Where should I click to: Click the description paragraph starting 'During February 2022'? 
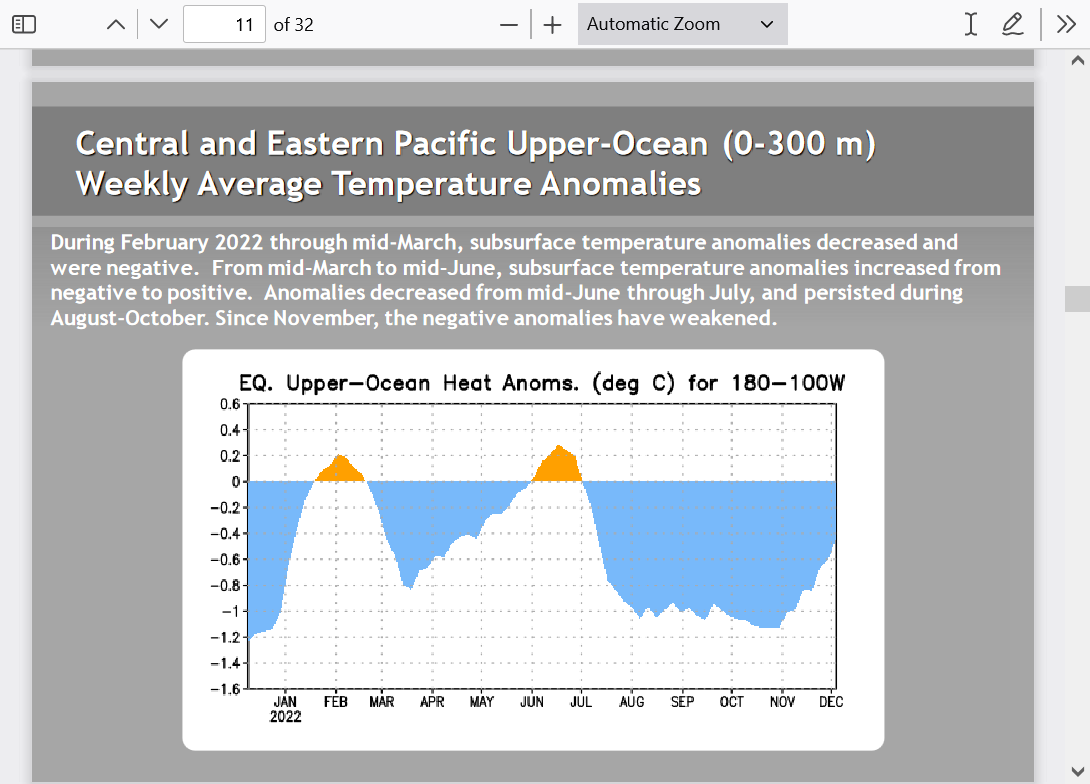[x=525, y=280]
